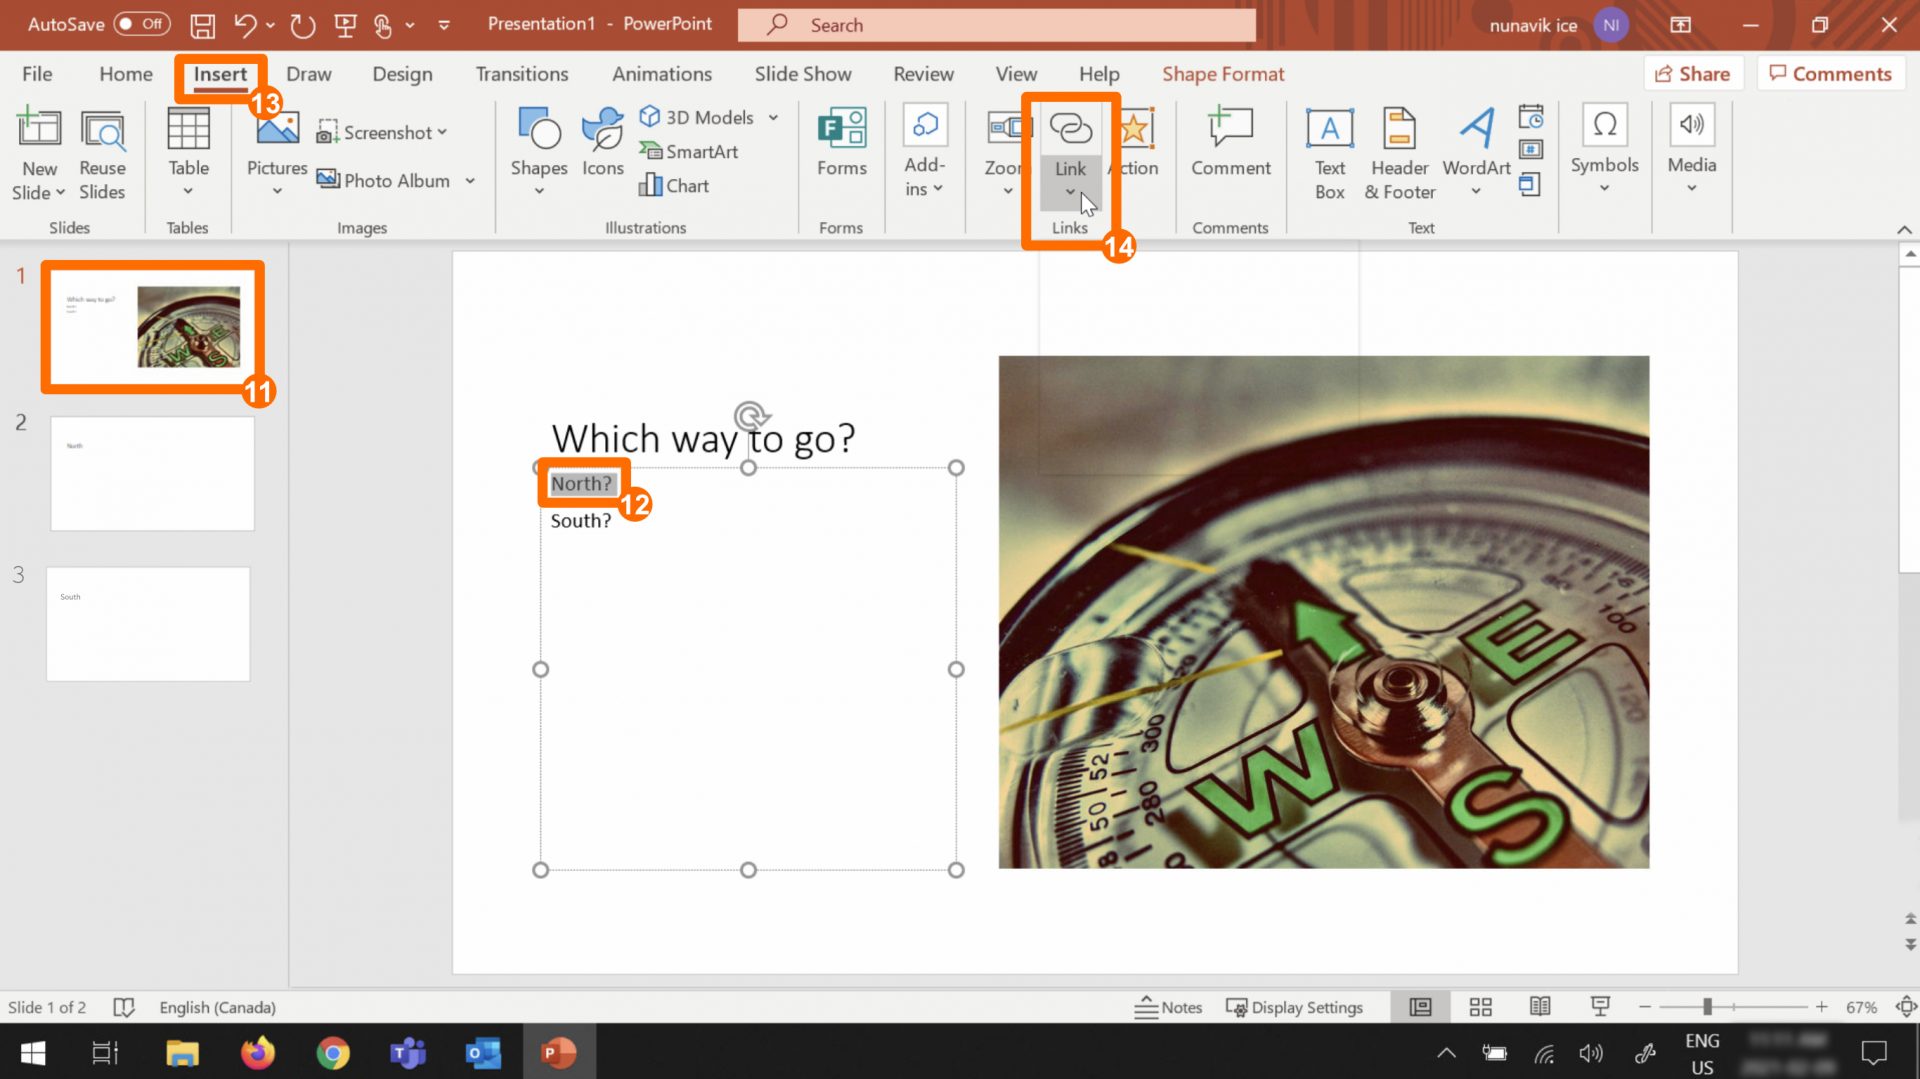Open Header & Footer settings

(1399, 150)
